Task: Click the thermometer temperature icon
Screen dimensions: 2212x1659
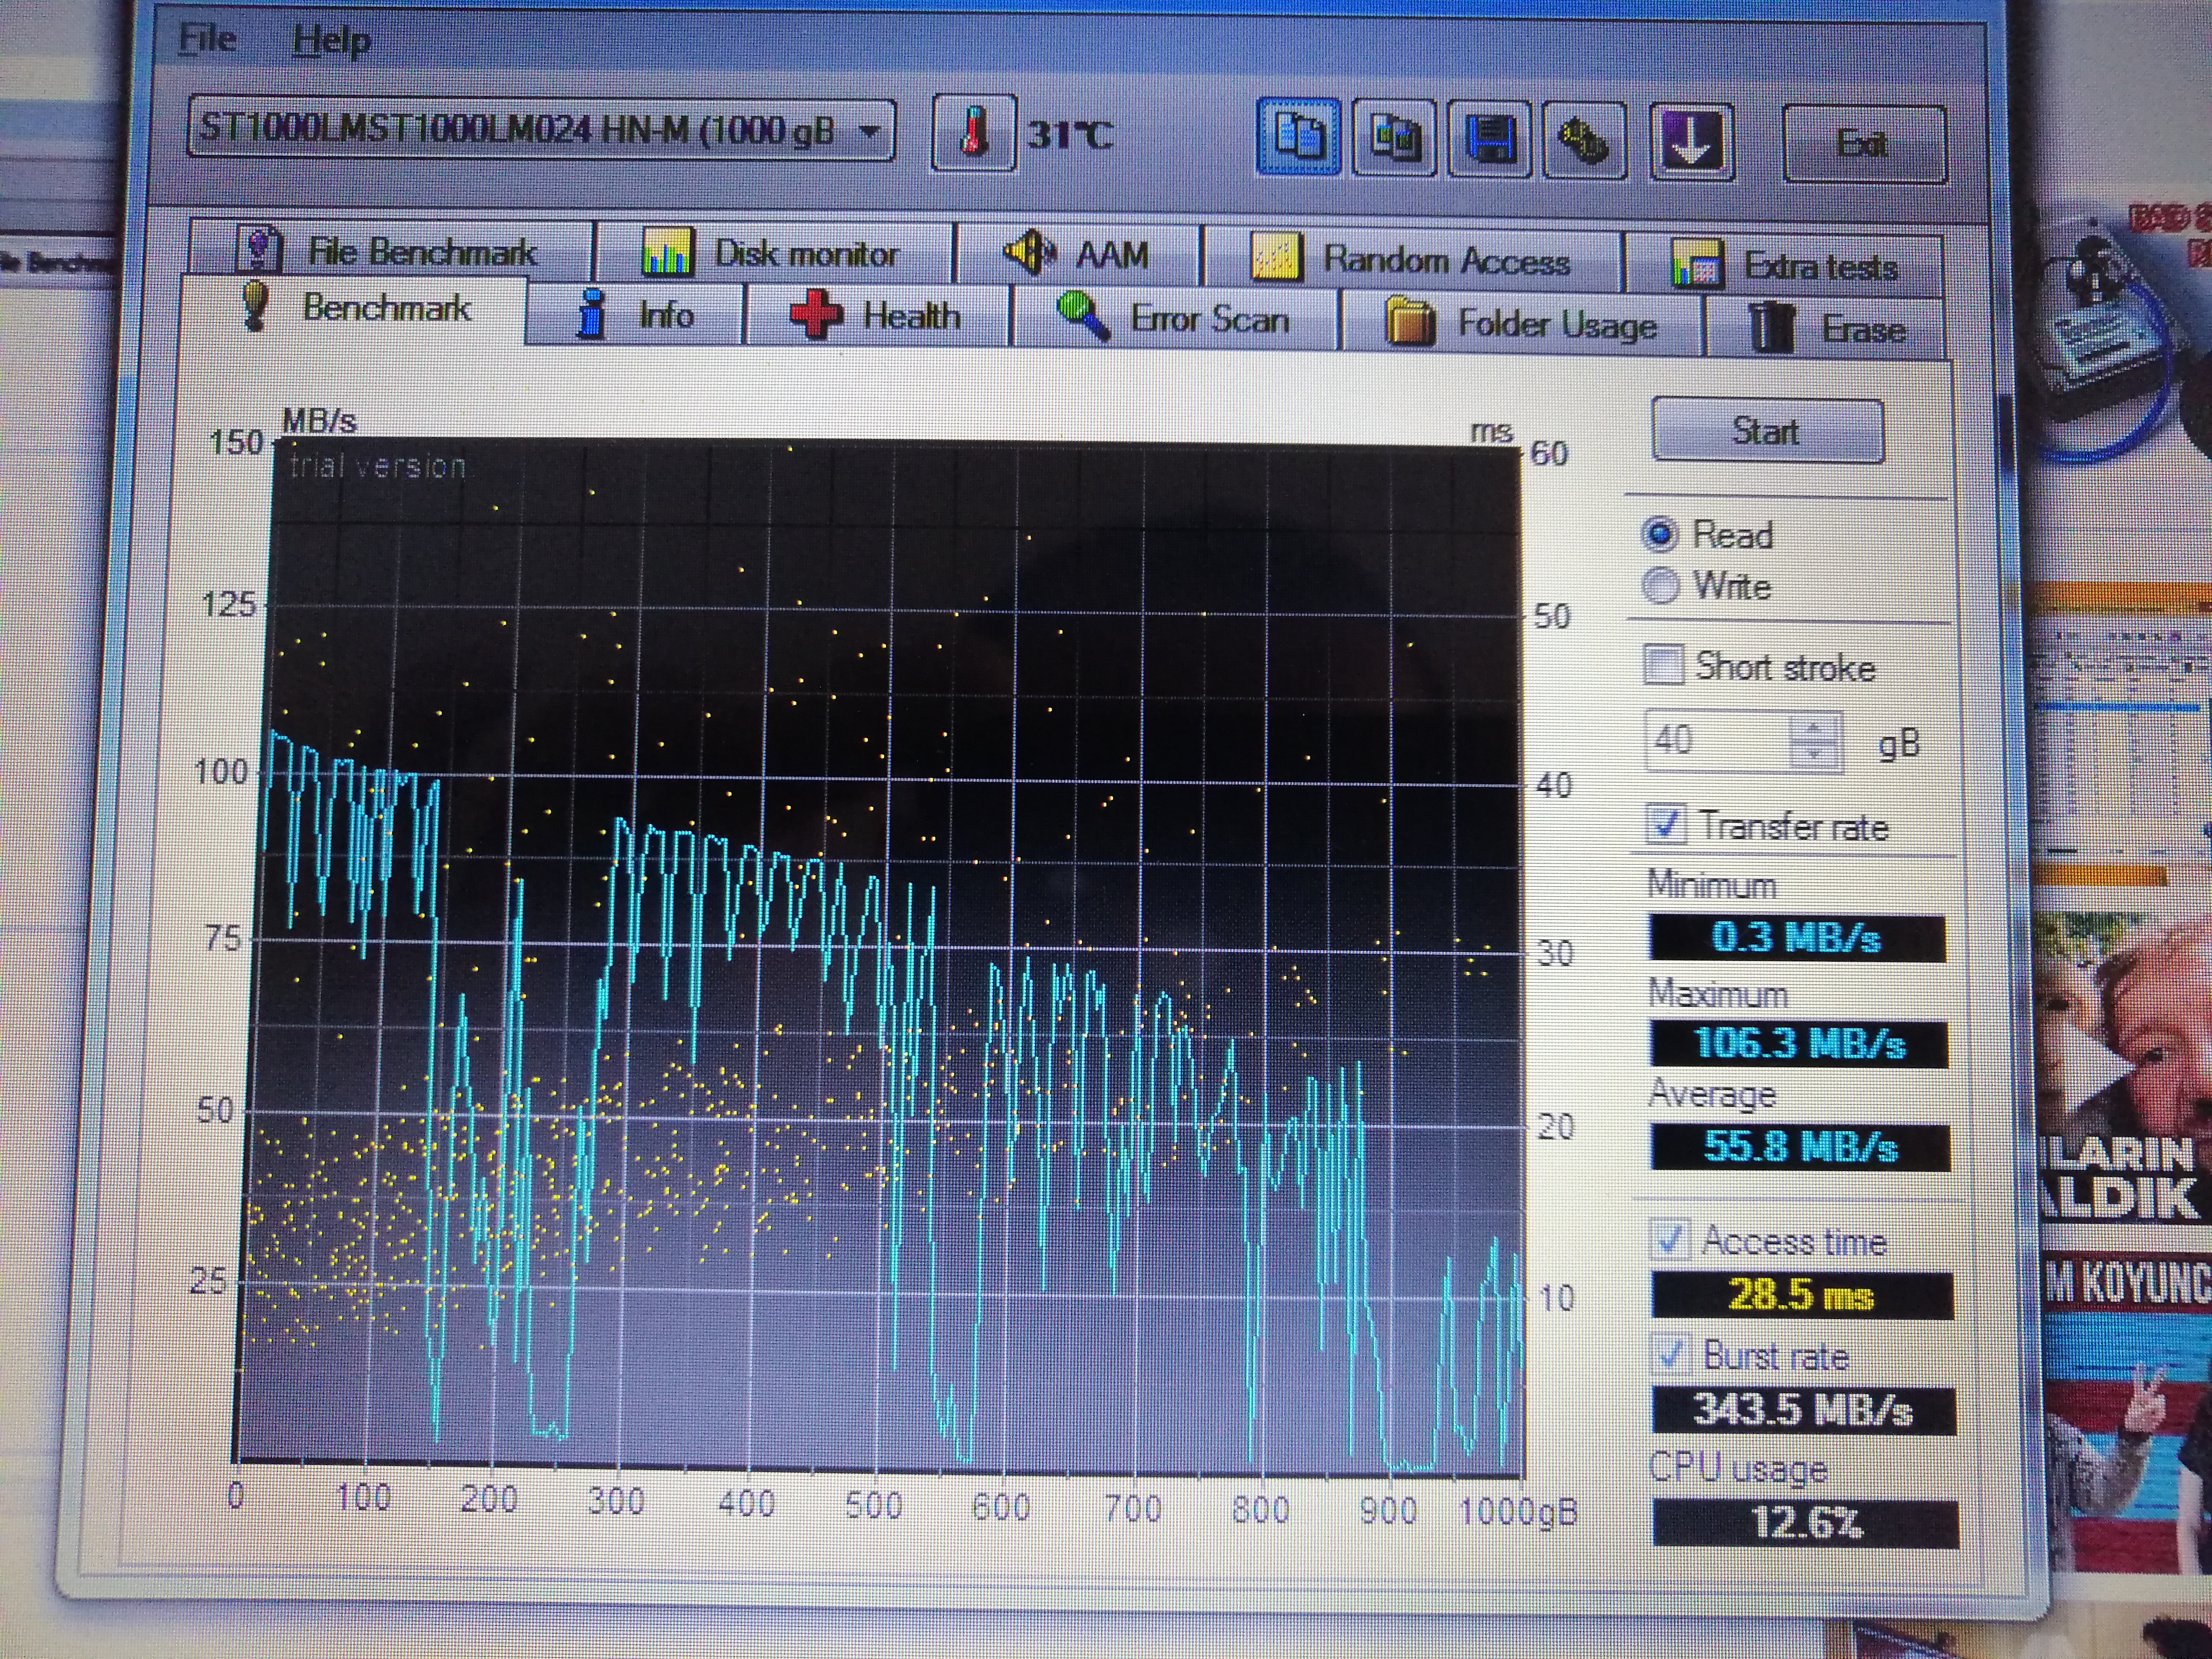Action: coord(974,134)
